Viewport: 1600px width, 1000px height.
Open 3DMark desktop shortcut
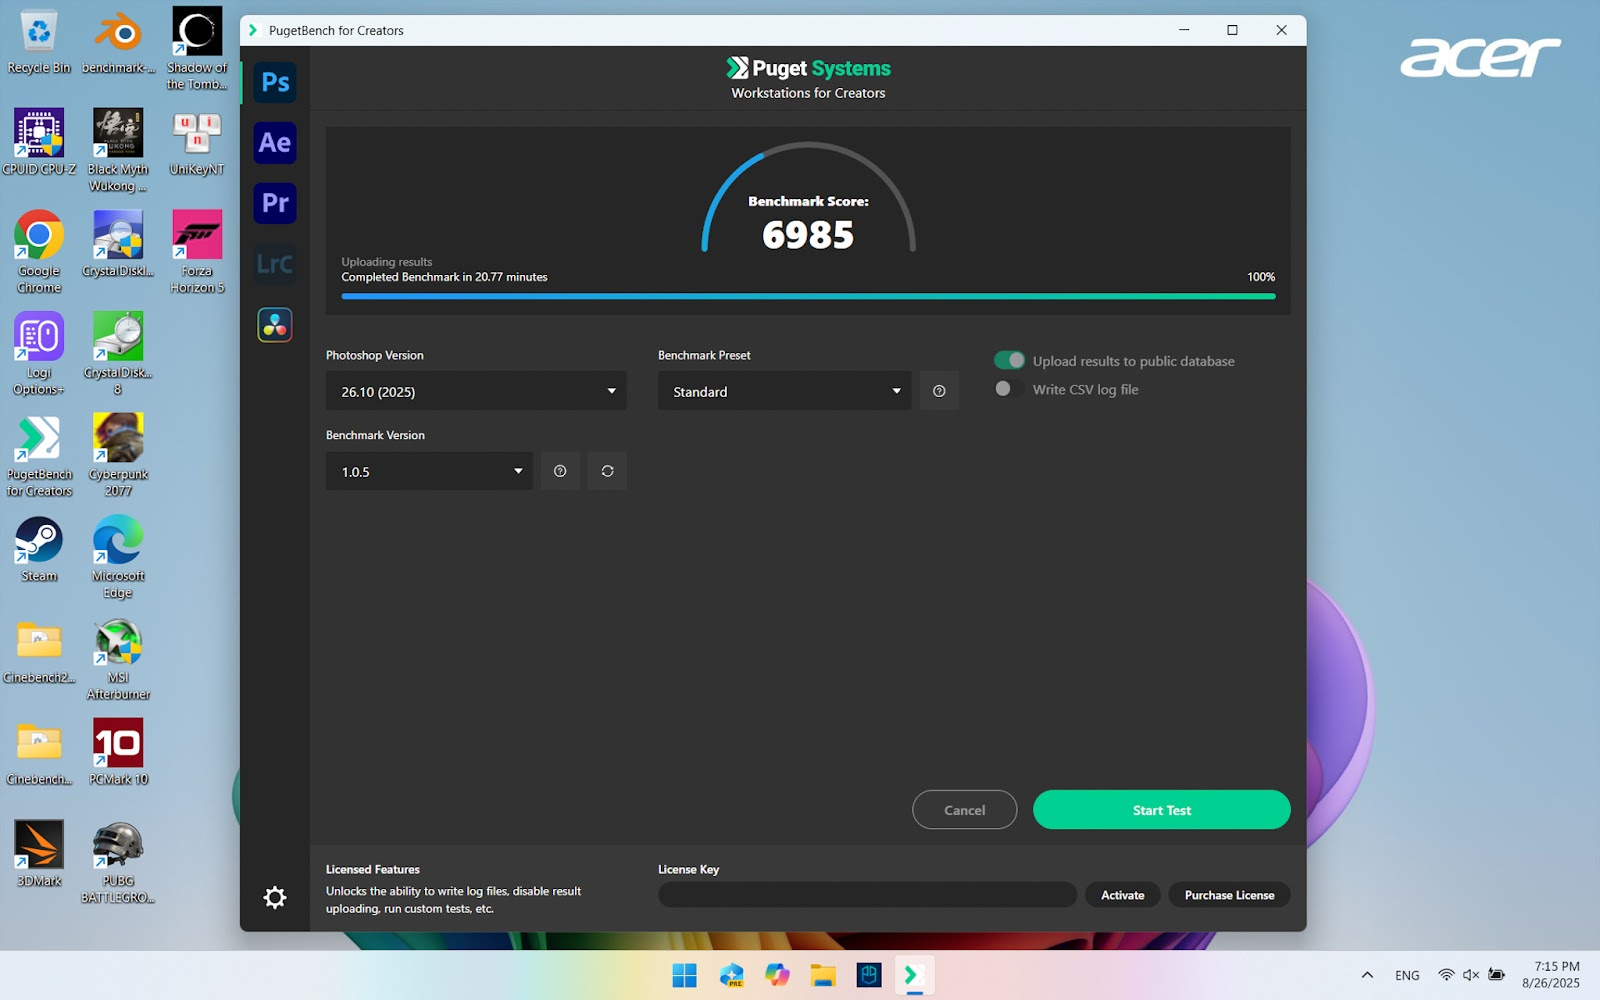tap(39, 854)
